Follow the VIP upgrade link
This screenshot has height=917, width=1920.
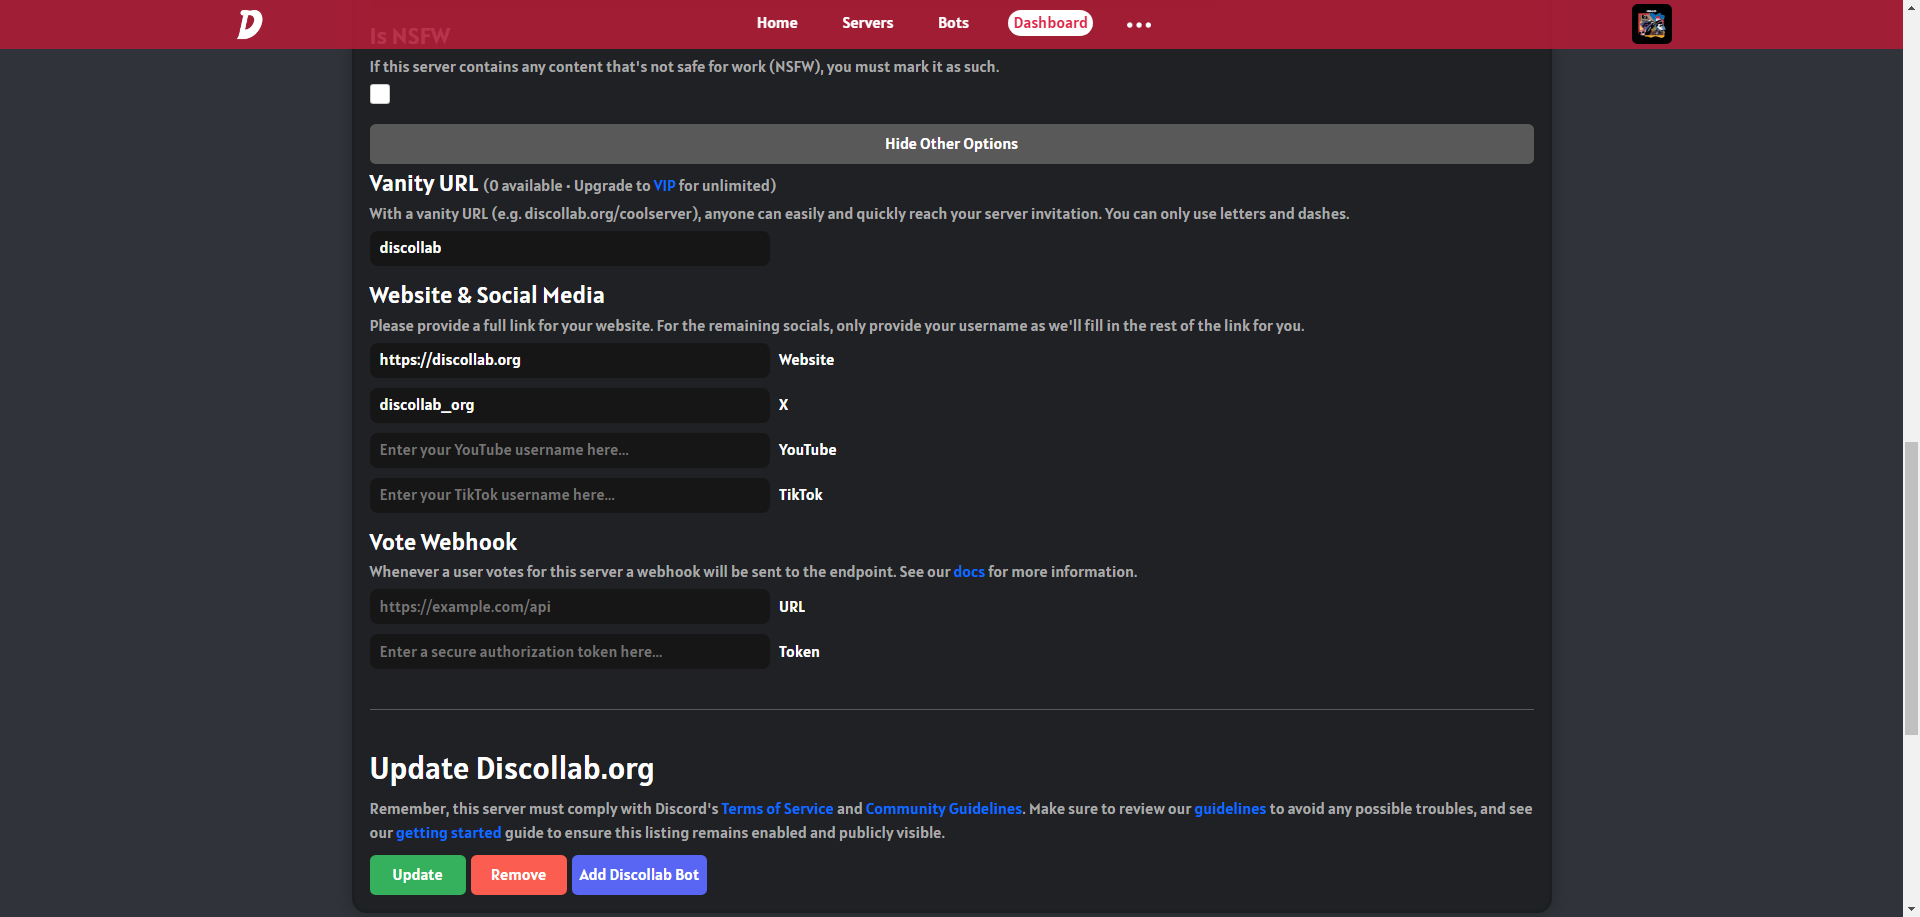click(x=664, y=186)
